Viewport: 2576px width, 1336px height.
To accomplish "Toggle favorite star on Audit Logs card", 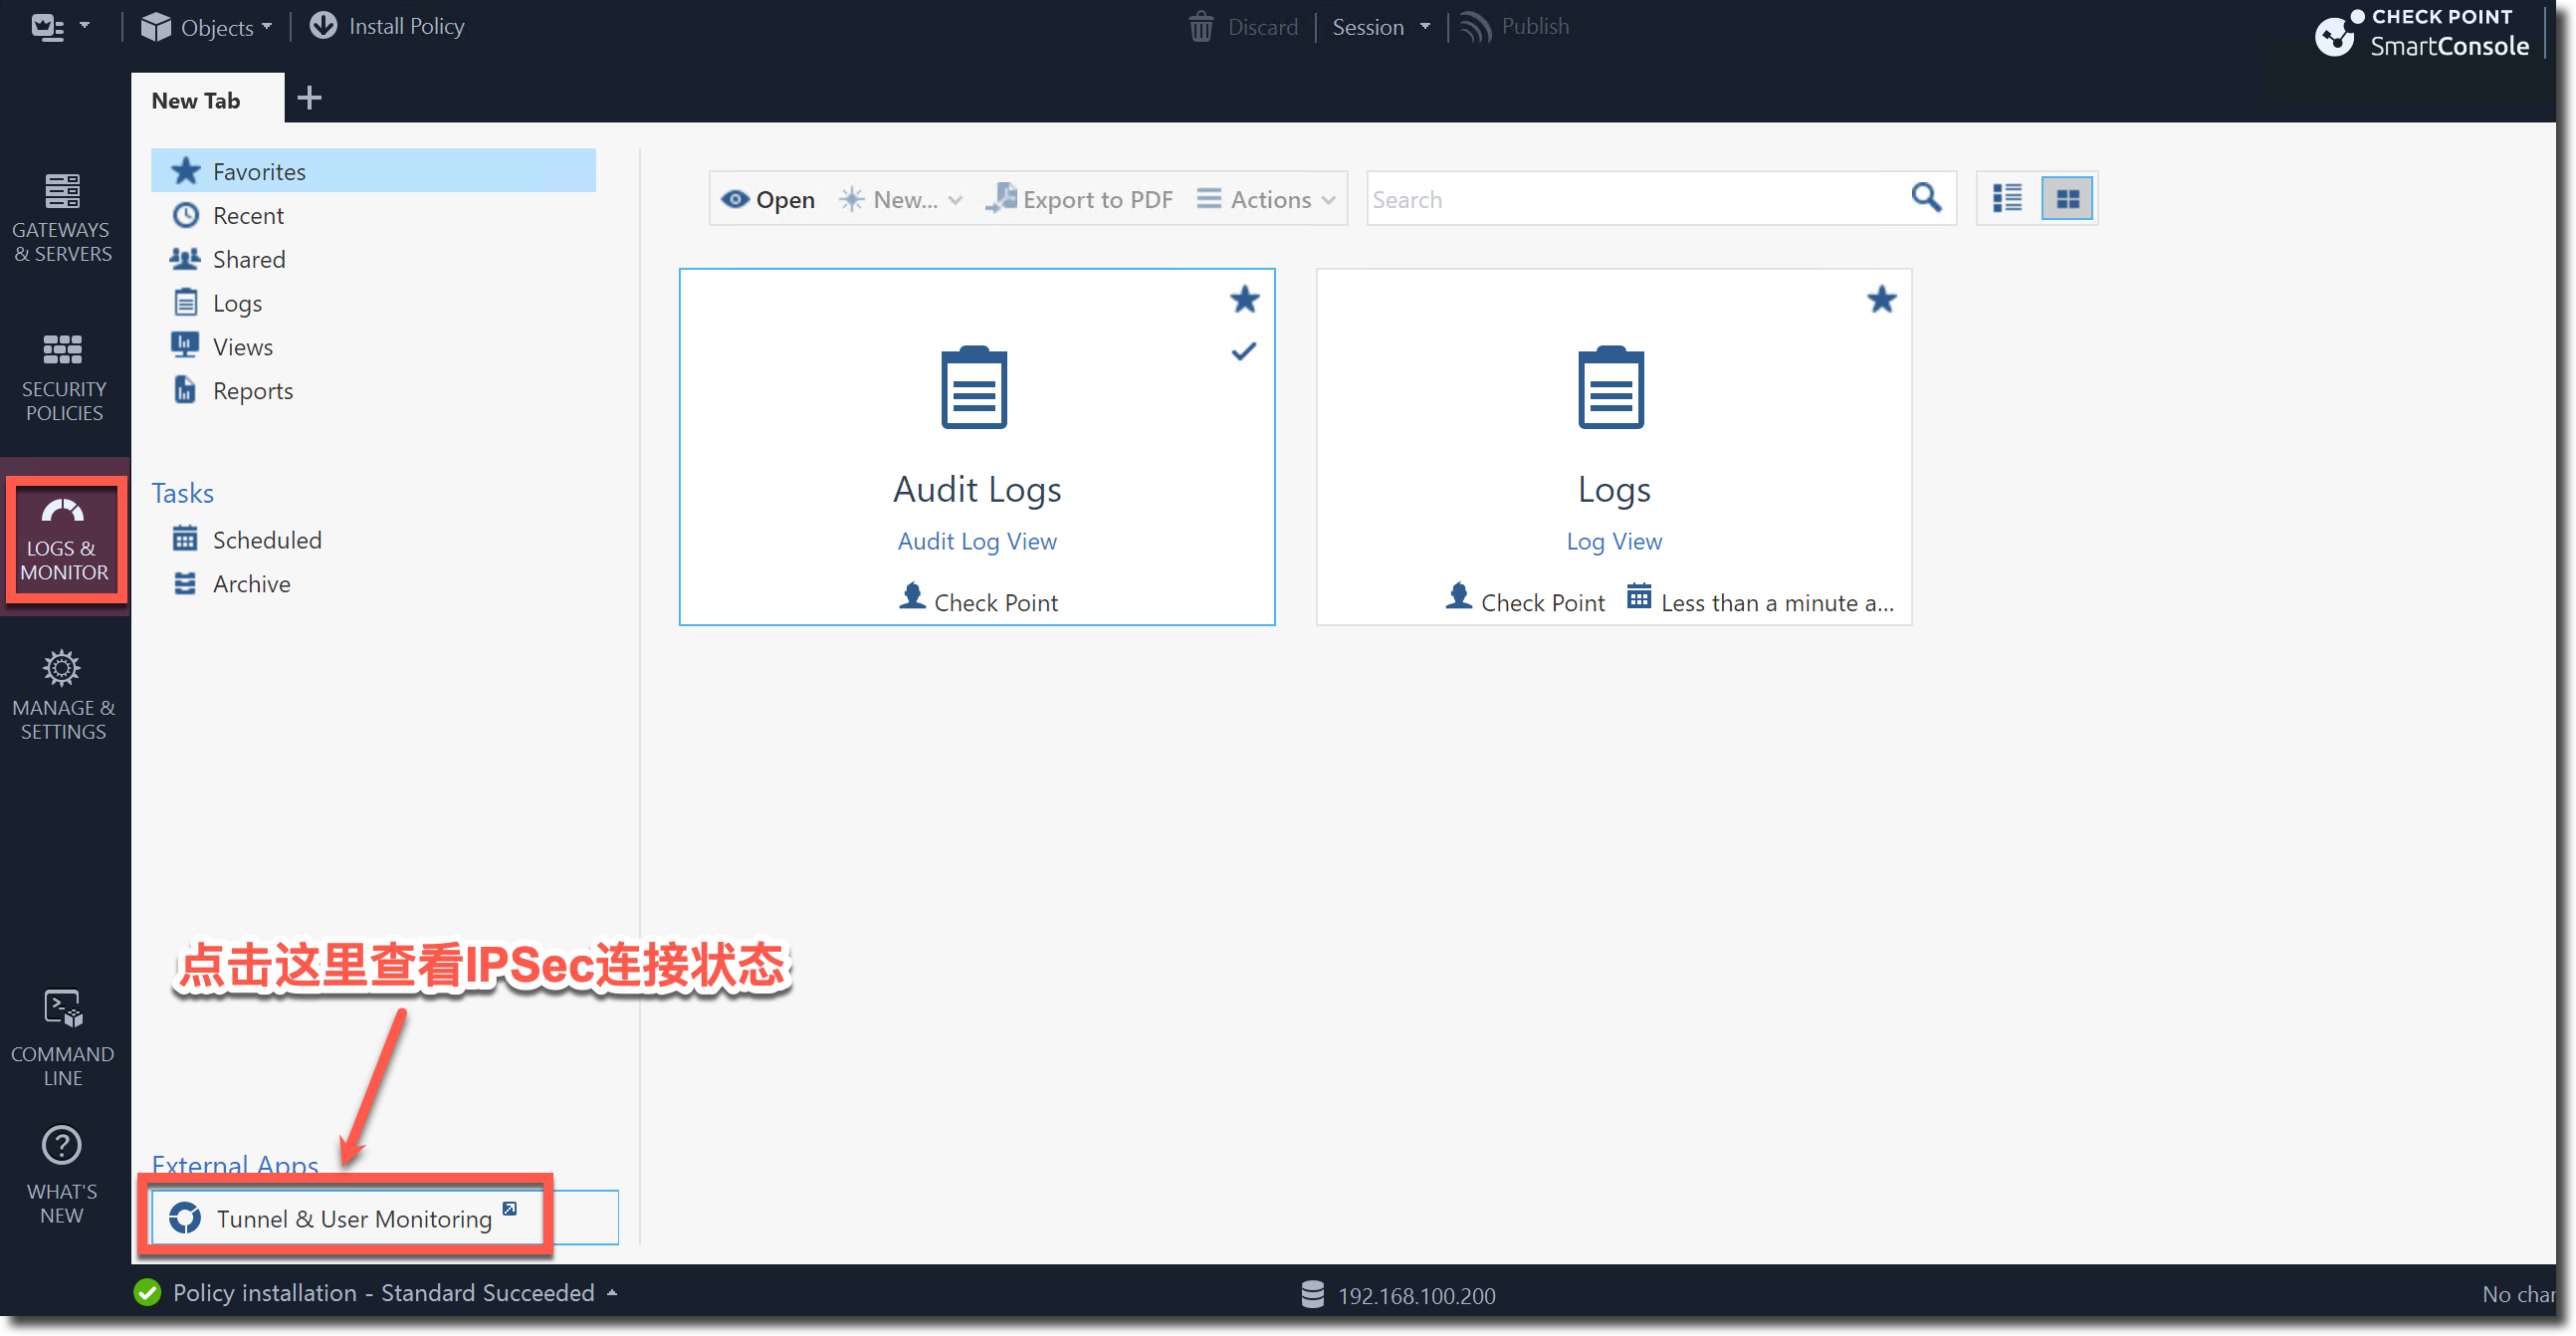I will (1244, 299).
